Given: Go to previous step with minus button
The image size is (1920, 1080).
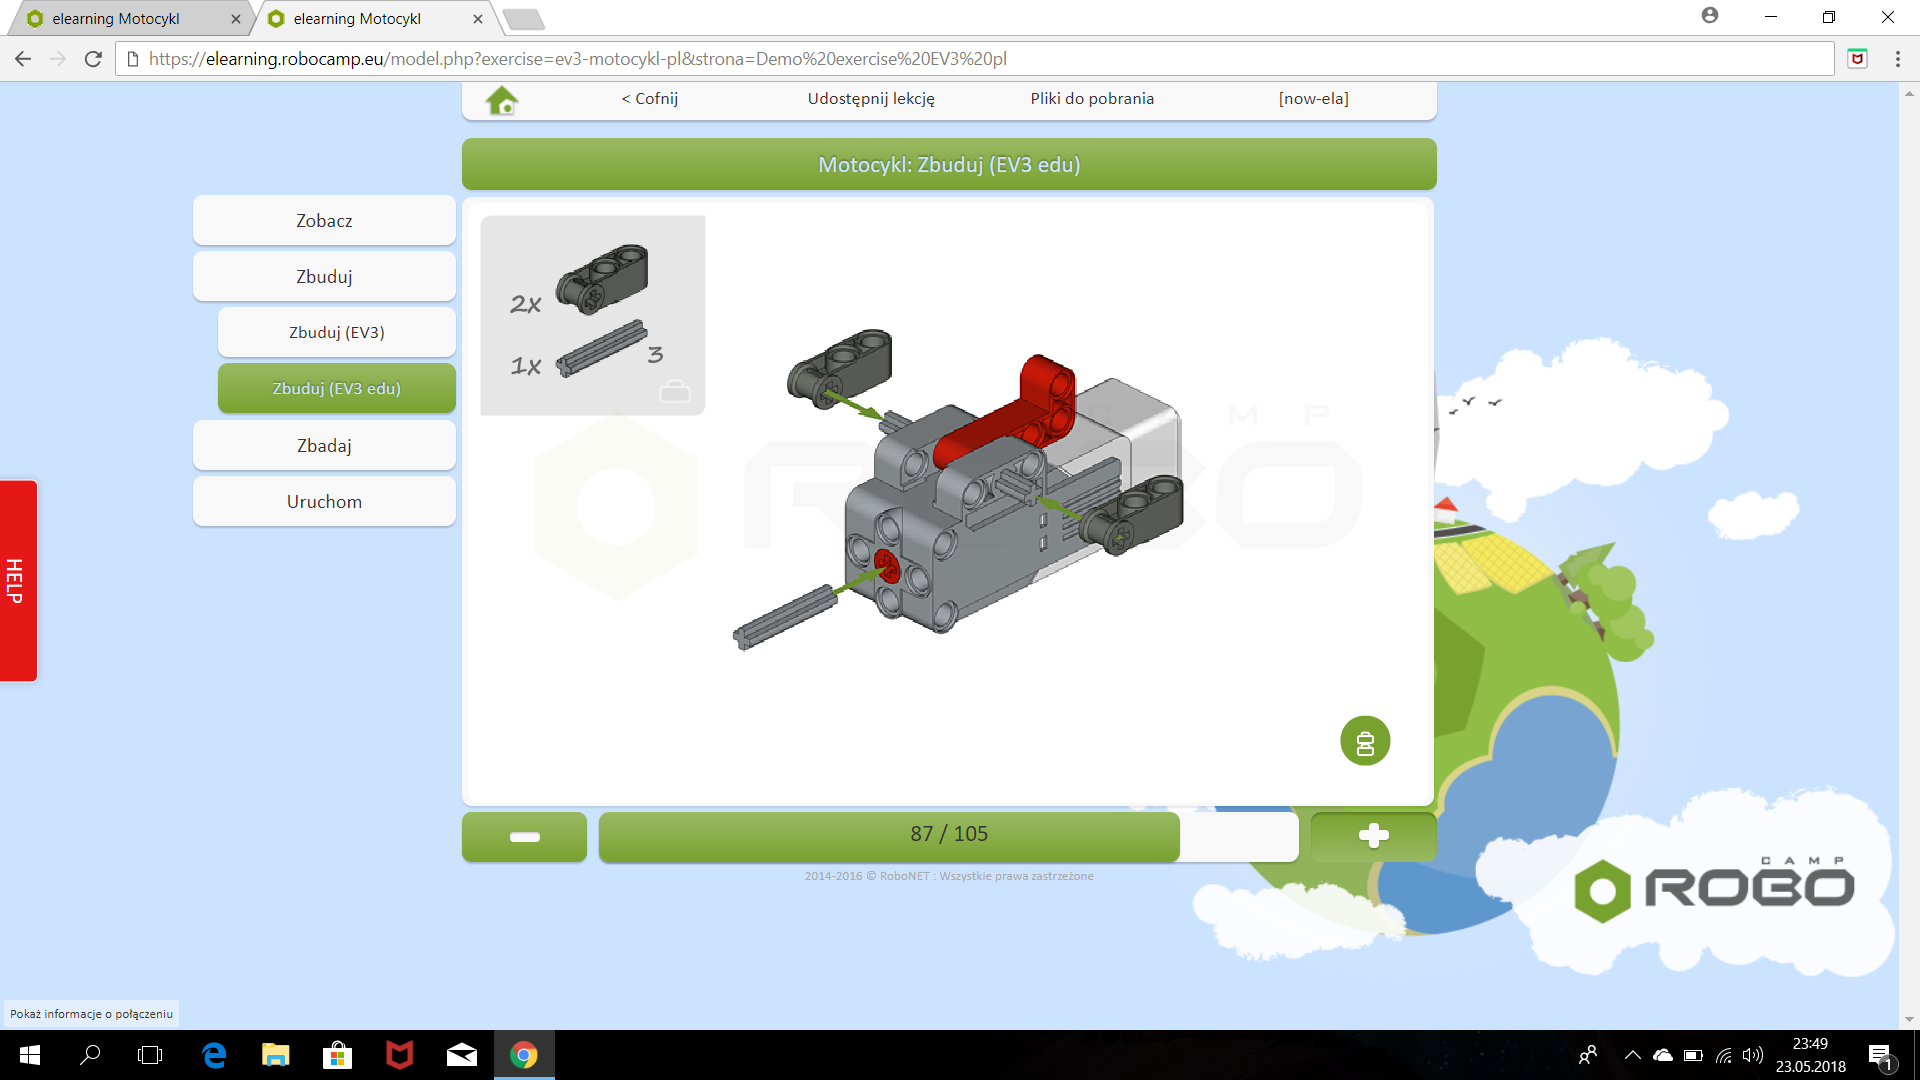Looking at the screenshot, I should 524,836.
